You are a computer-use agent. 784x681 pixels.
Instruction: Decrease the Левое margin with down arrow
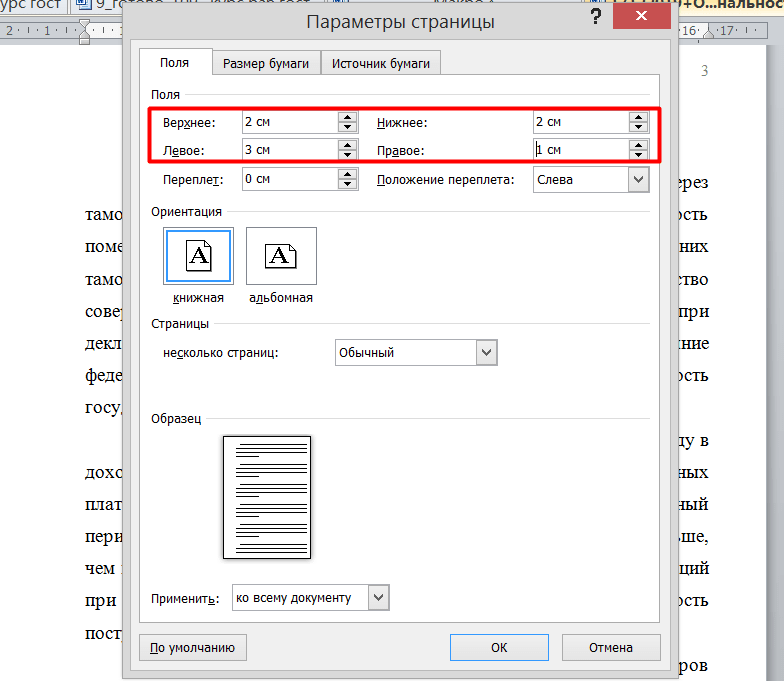coord(348,155)
